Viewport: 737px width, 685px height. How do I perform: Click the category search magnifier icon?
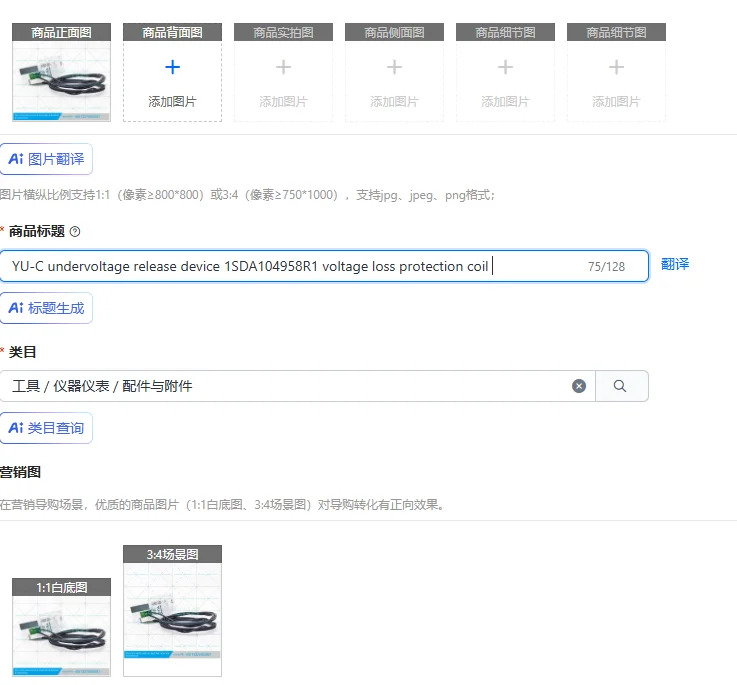pos(620,386)
